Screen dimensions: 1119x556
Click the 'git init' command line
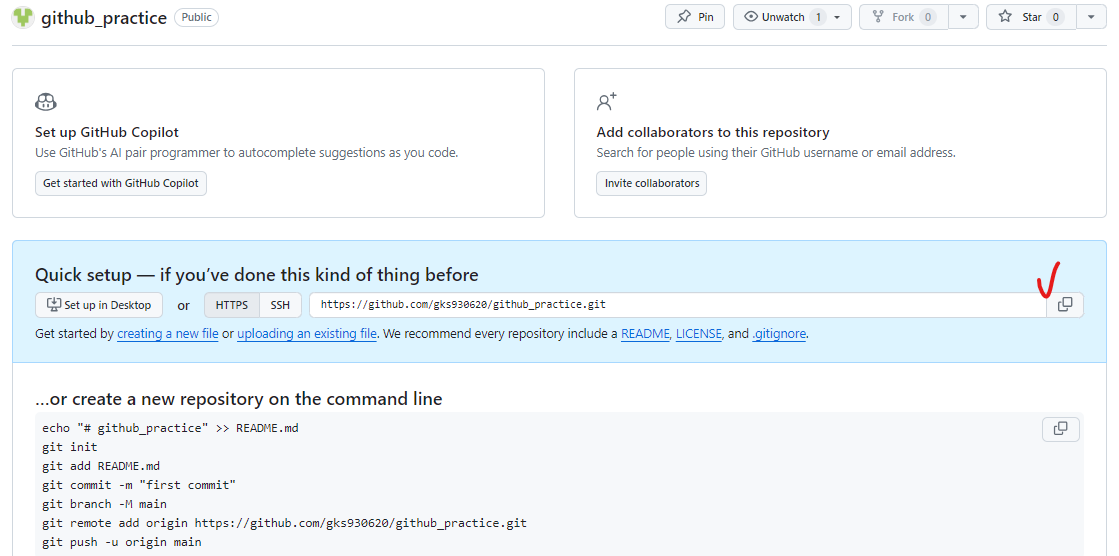[69, 447]
